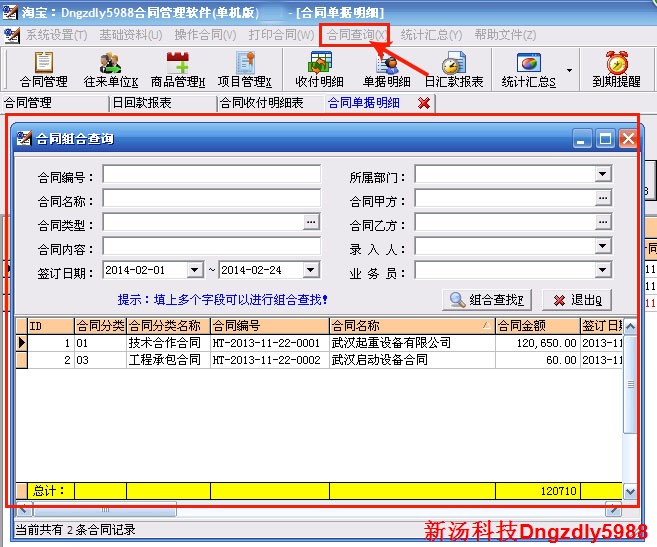Select amount cell 120,650.00

click(x=538, y=343)
